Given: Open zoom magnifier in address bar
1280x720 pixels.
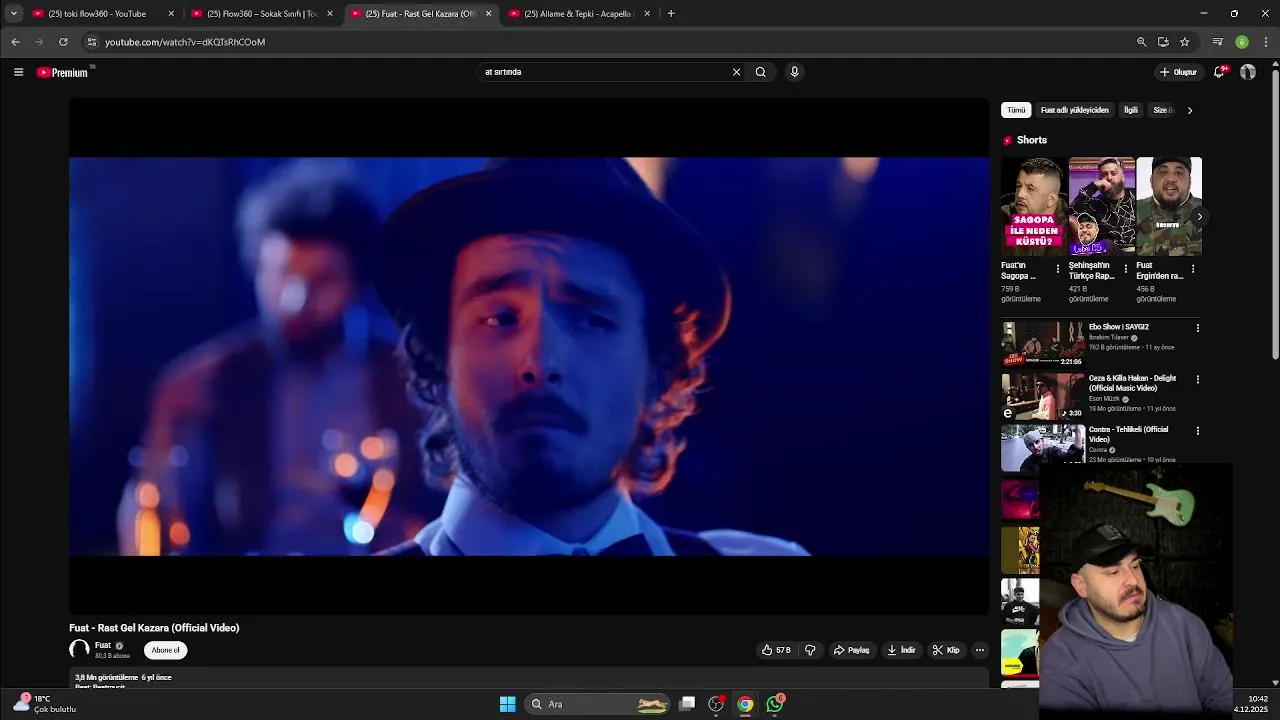Looking at the screenshot, I should pos(1141,42).
